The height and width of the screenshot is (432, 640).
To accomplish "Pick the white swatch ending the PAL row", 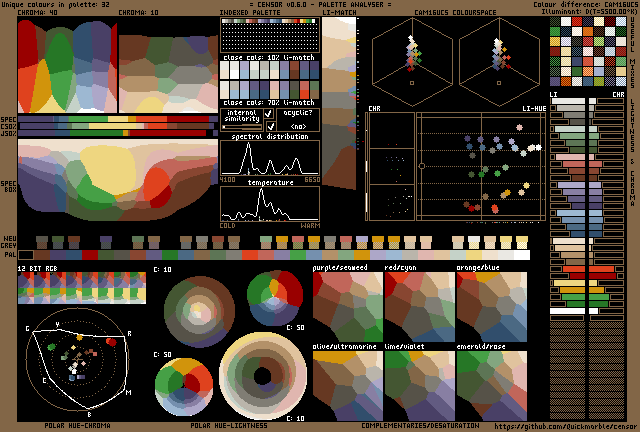I will click(x=522, y=255).
